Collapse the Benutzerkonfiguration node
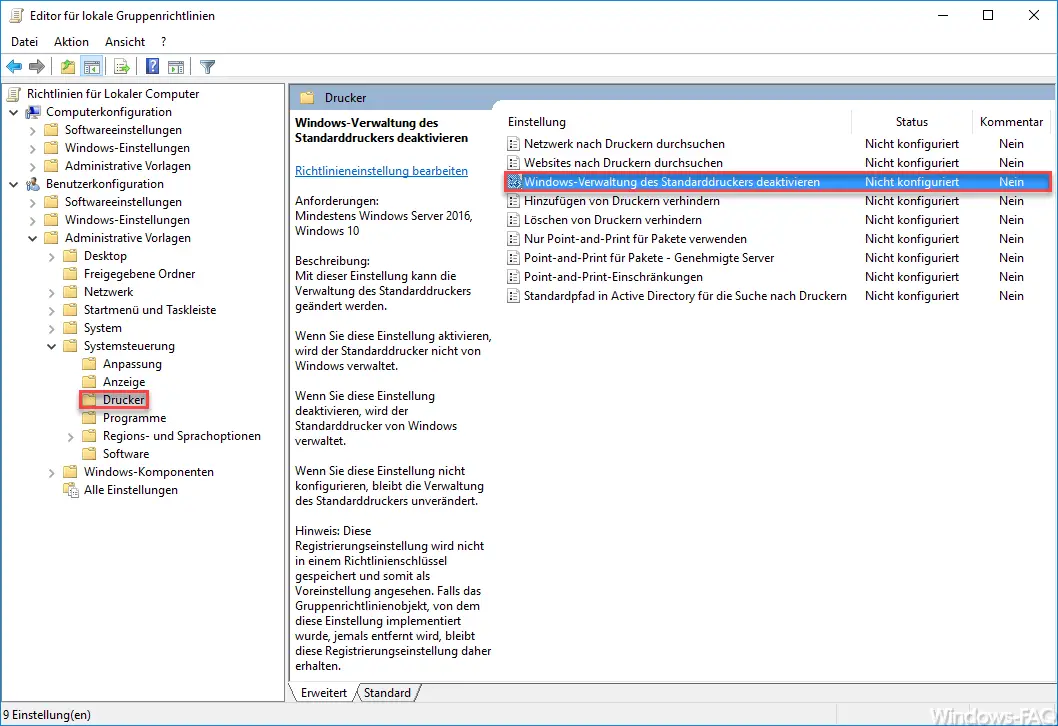Image resolution: width=1058 pixels, height=726 pixels. click(x=13, y=184)
